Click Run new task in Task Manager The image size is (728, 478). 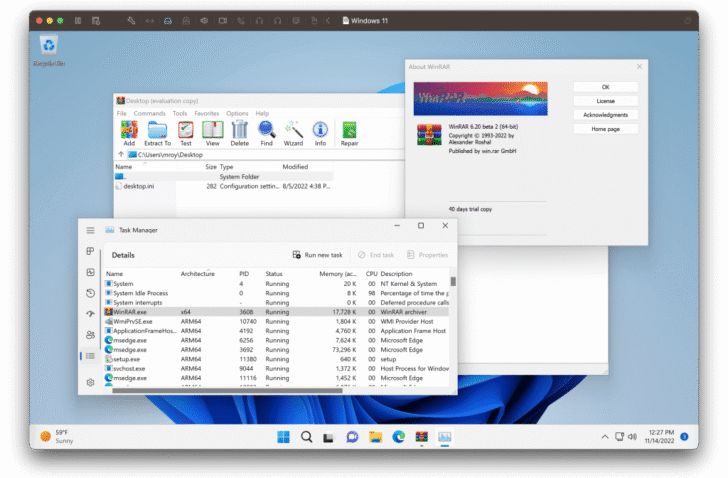(x=318, y=255)
